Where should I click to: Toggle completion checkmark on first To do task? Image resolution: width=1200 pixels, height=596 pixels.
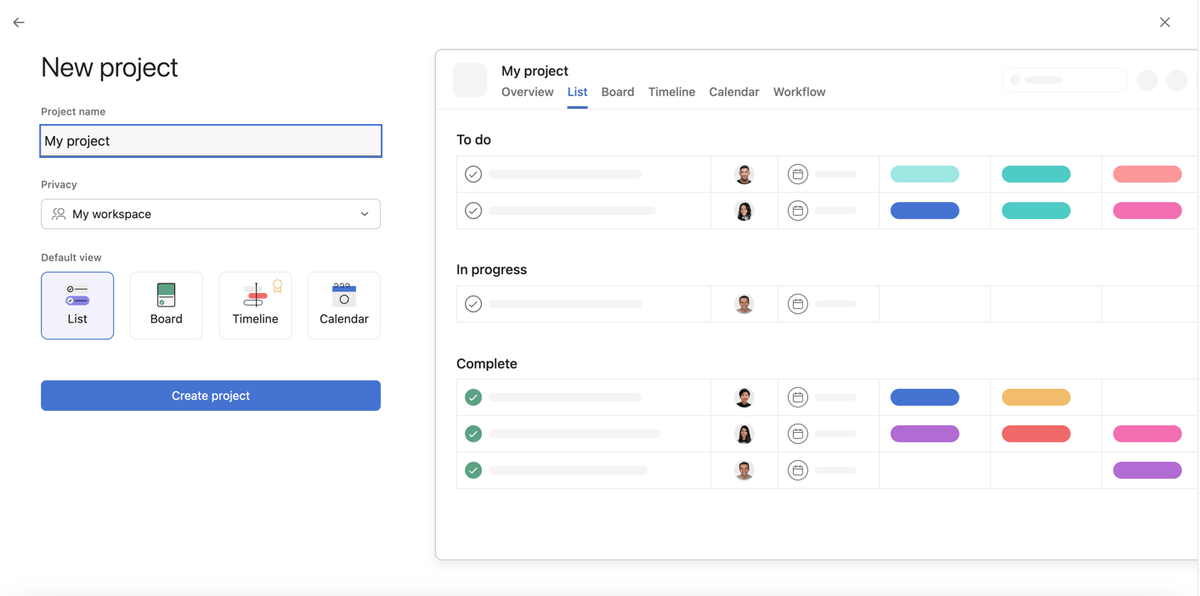coord(473,173)
